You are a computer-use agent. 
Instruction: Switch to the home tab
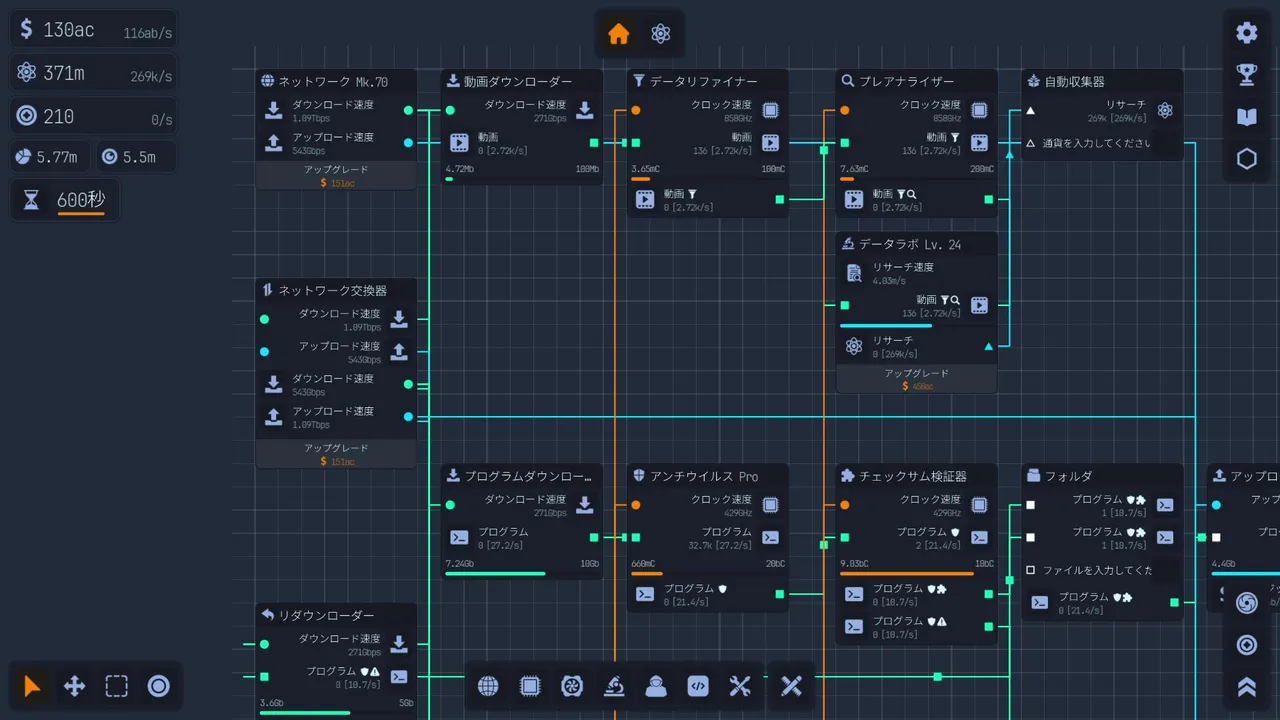pos(618,34)
